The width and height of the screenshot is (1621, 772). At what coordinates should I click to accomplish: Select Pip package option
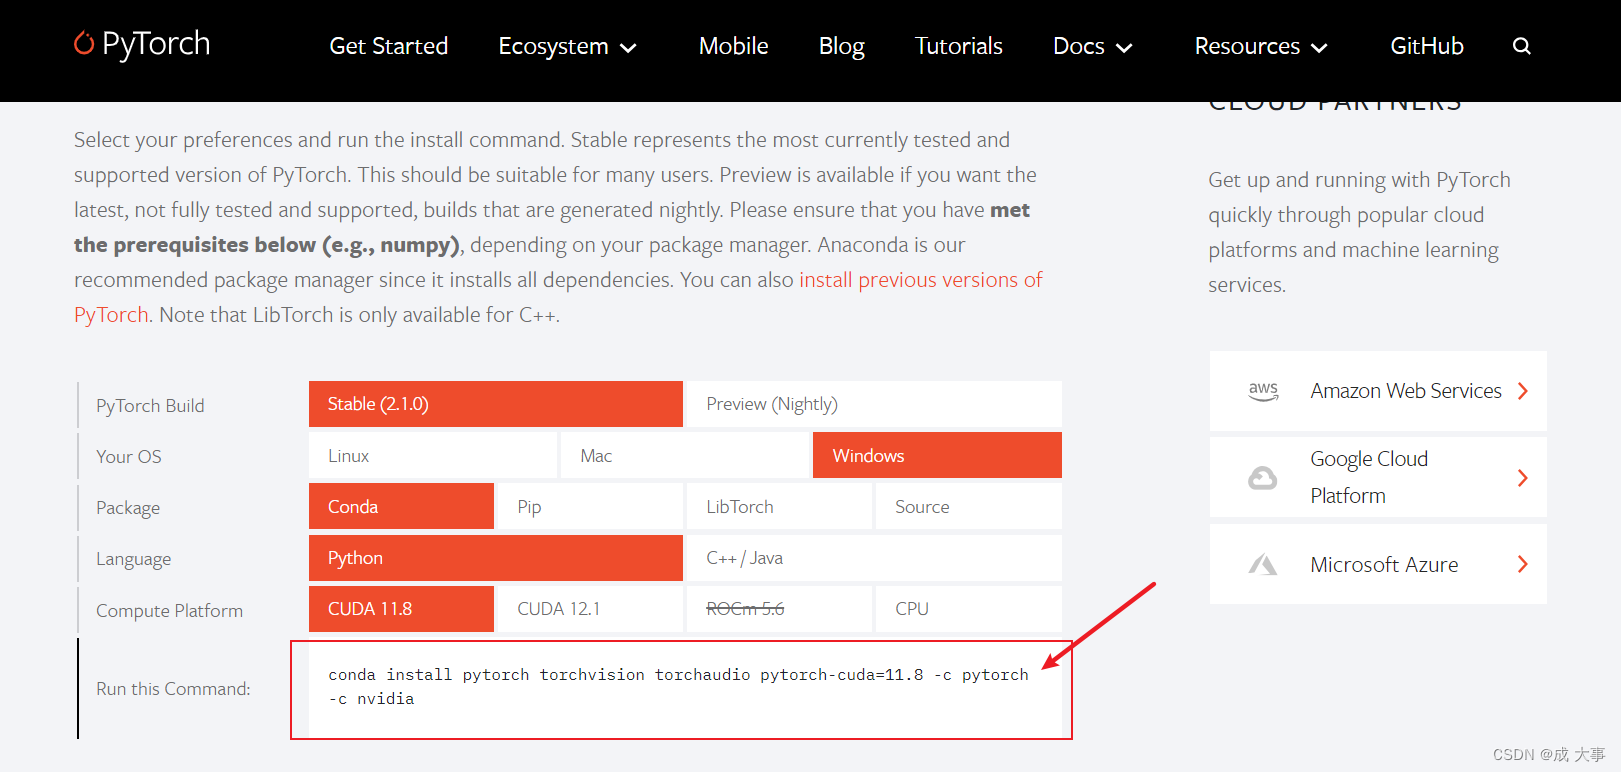tap(590, 507)
